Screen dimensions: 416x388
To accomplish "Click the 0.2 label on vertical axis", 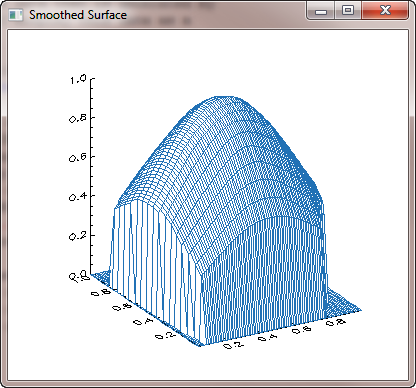I will [x=77, y=236].
